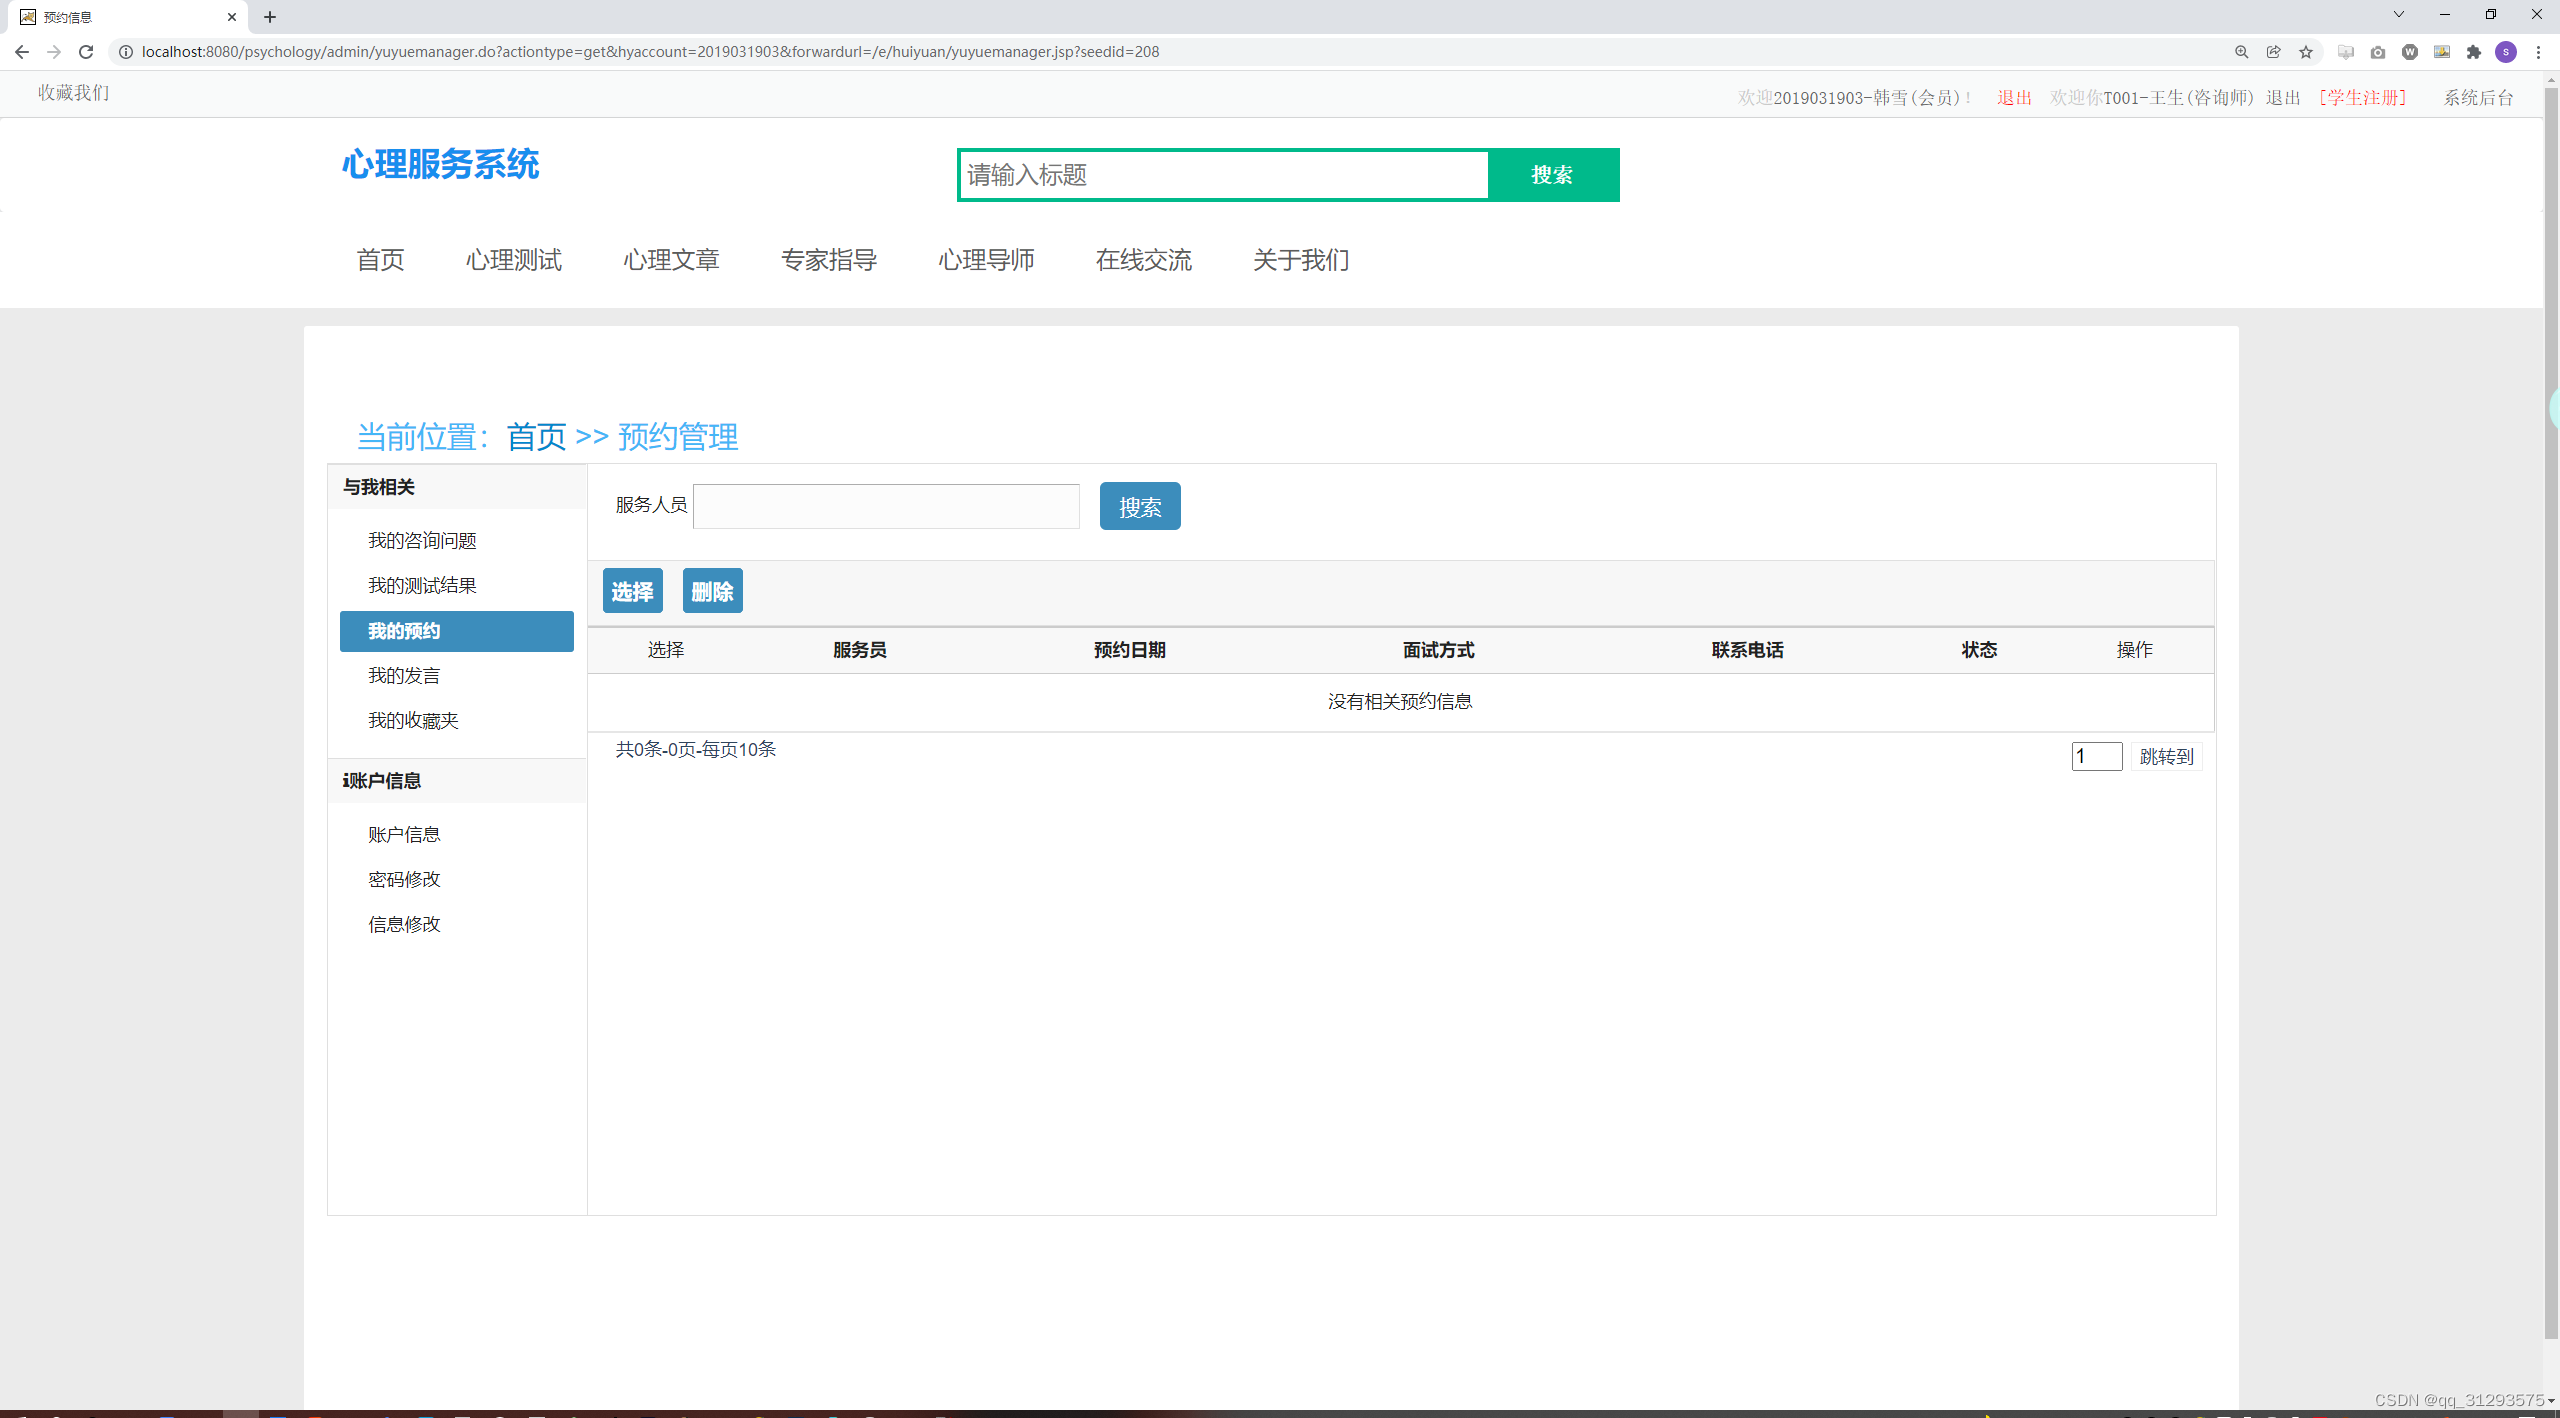The height and width of the screenshot is (1418, 2560).
Task: Click the 跳转到 page jump button
Action: tap(2166, 757)
